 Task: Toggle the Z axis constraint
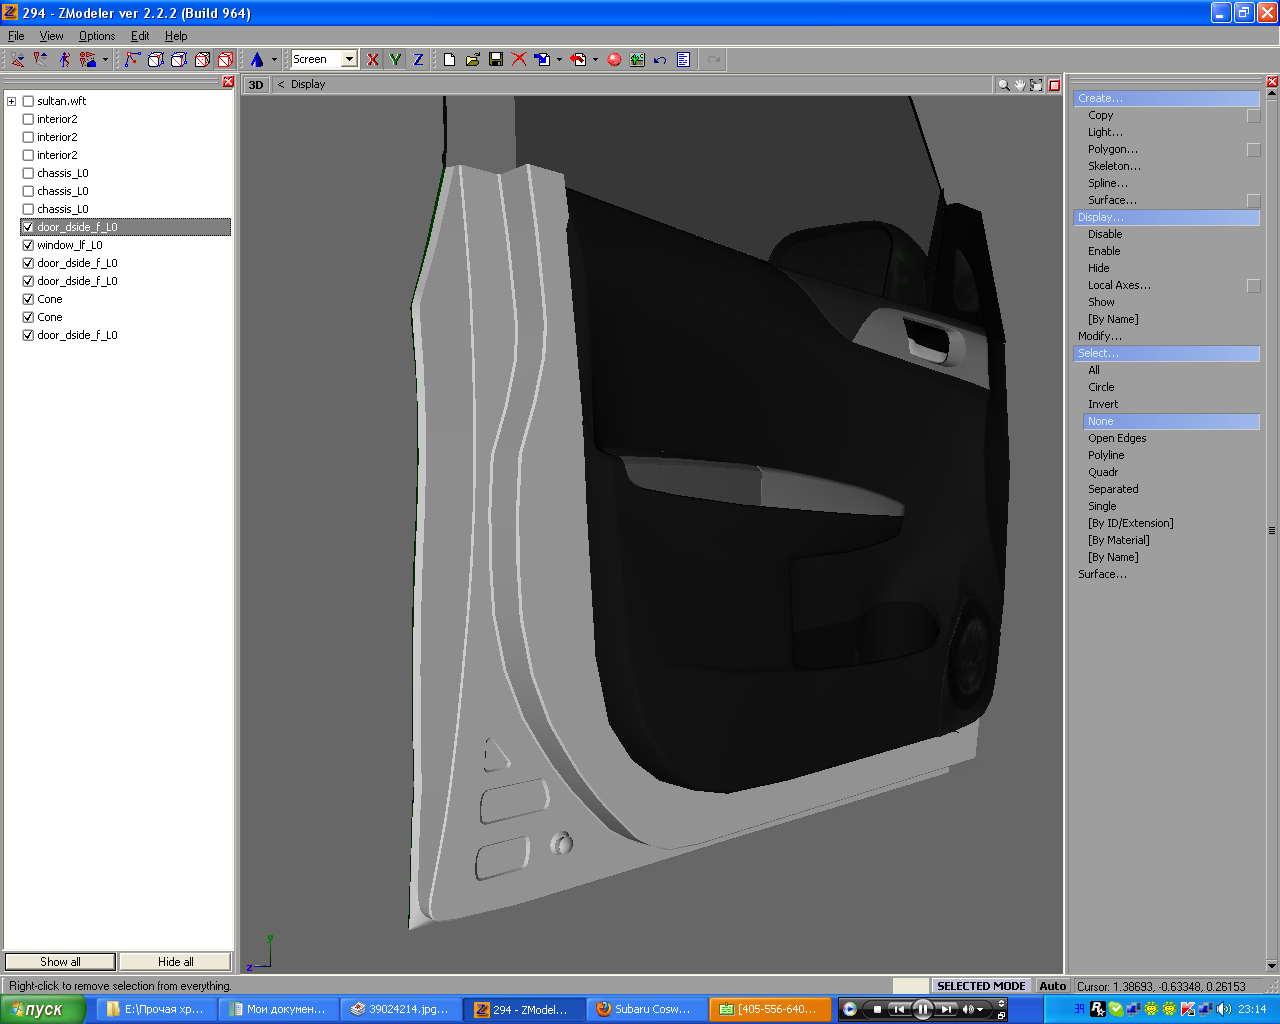418,60
